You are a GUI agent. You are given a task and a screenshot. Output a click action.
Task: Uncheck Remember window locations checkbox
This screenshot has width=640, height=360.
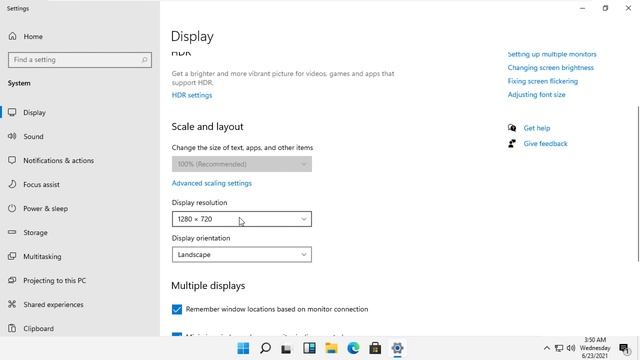[x=177, y=309]
